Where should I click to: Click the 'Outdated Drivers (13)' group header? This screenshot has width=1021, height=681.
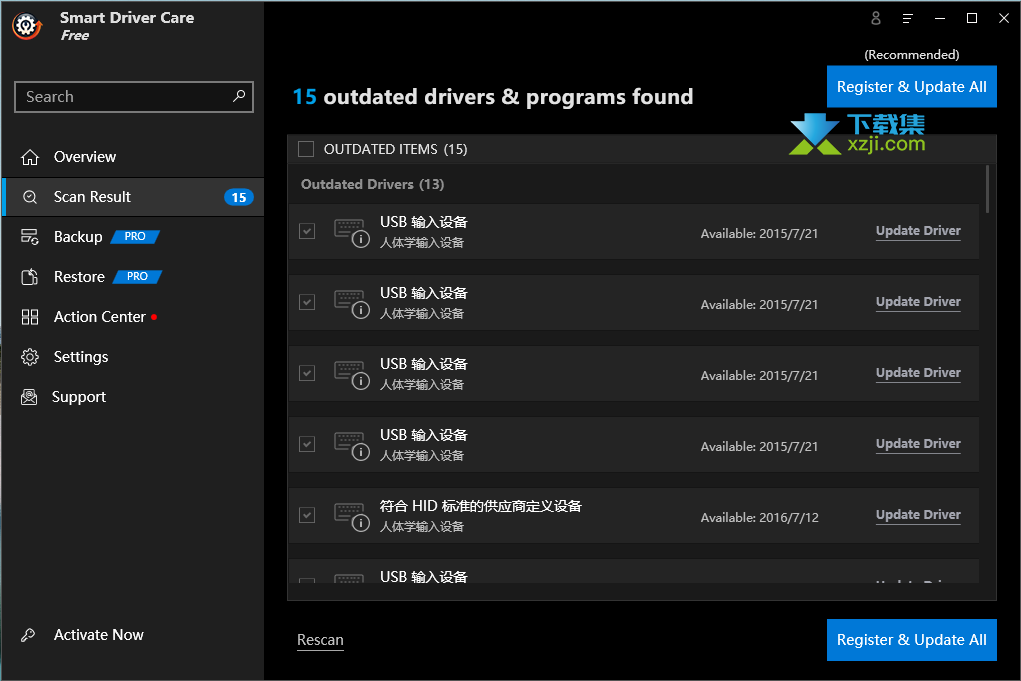[x=372, y=184]
